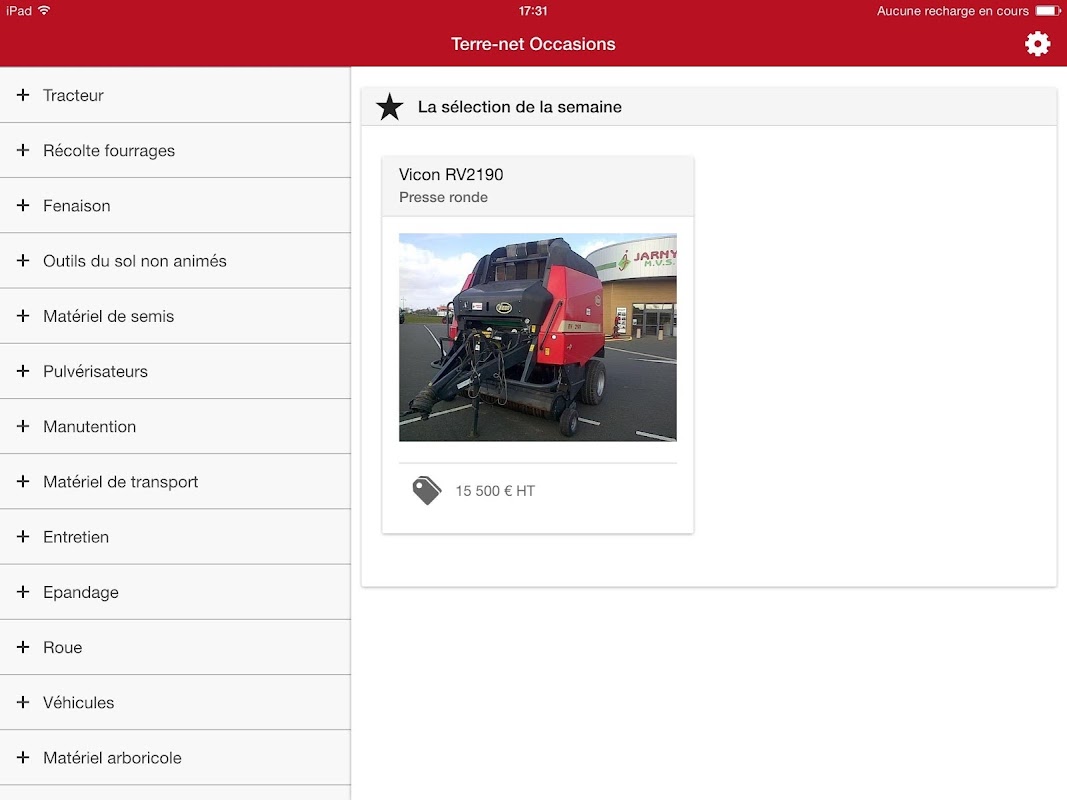Choose the Fenaison category label
This screenshot has width=1067, height=800.
pos(76,205)
